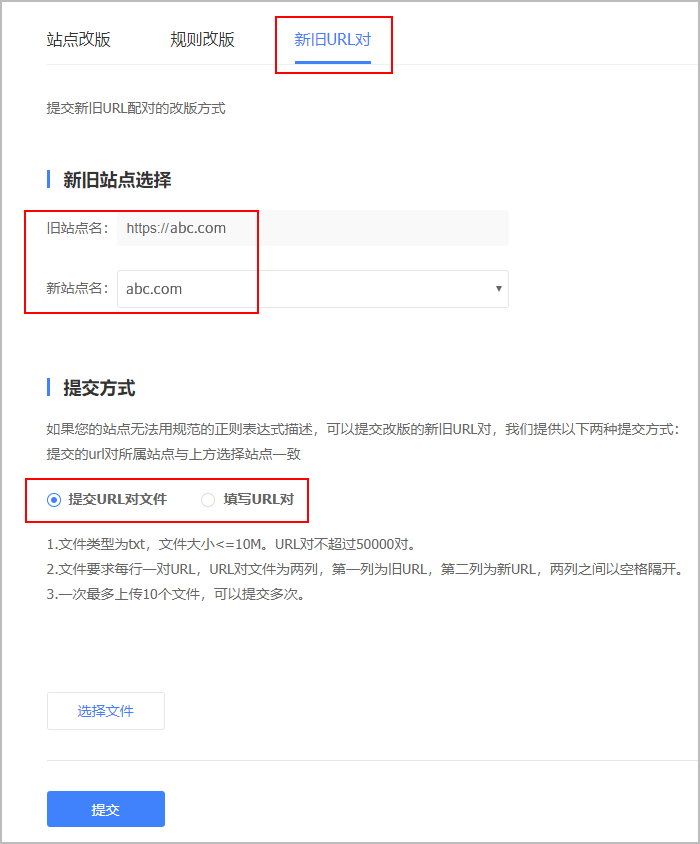Click the 新旧站点选择 section heading
Image resolution: width=700 pixels, height=844 pixels.
click(x=117, y=180)
